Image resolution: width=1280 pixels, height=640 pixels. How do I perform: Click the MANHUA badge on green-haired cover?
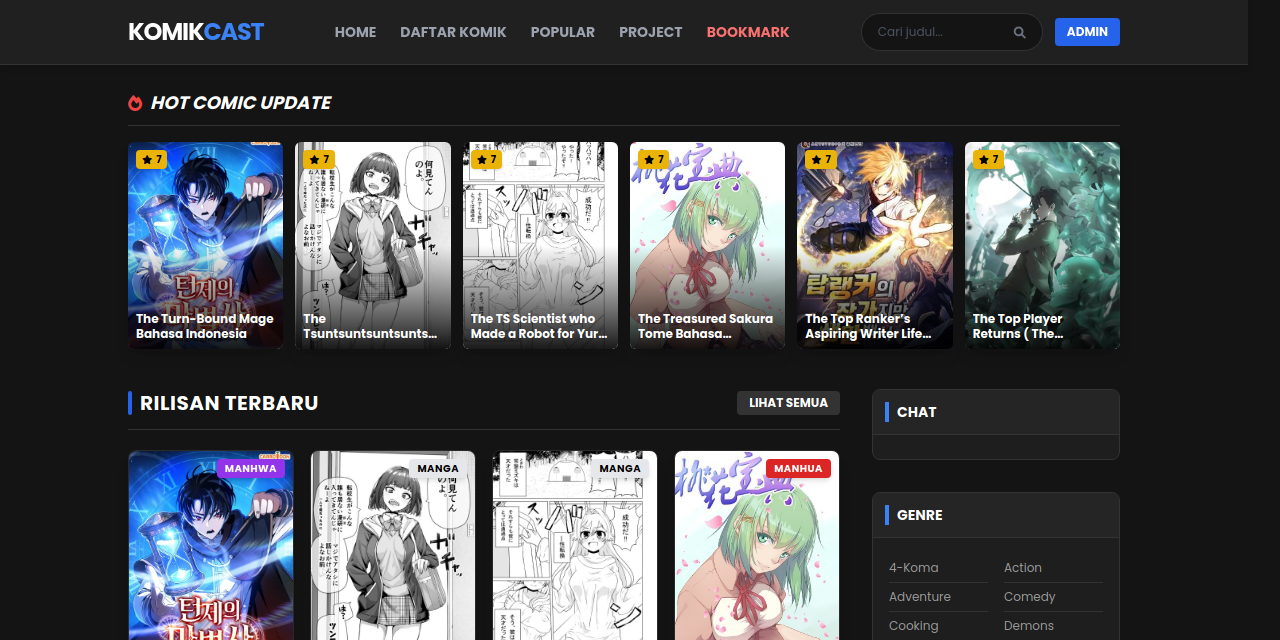(x=798, y=468)
